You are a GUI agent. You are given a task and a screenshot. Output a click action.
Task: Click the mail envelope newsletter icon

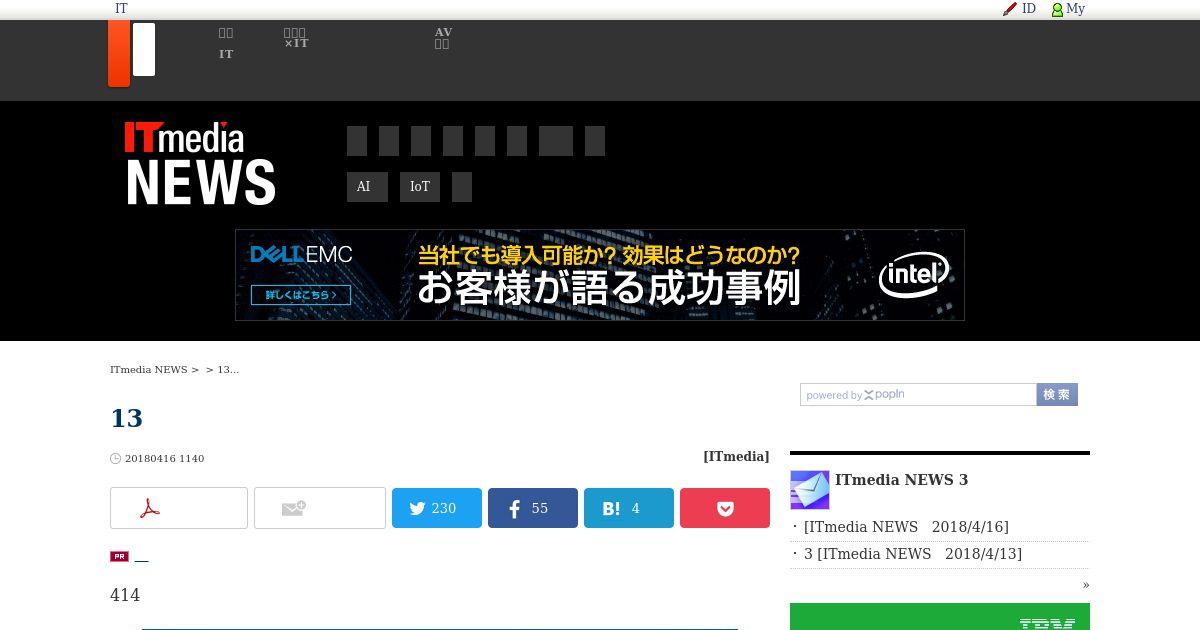tap(810, 490)
